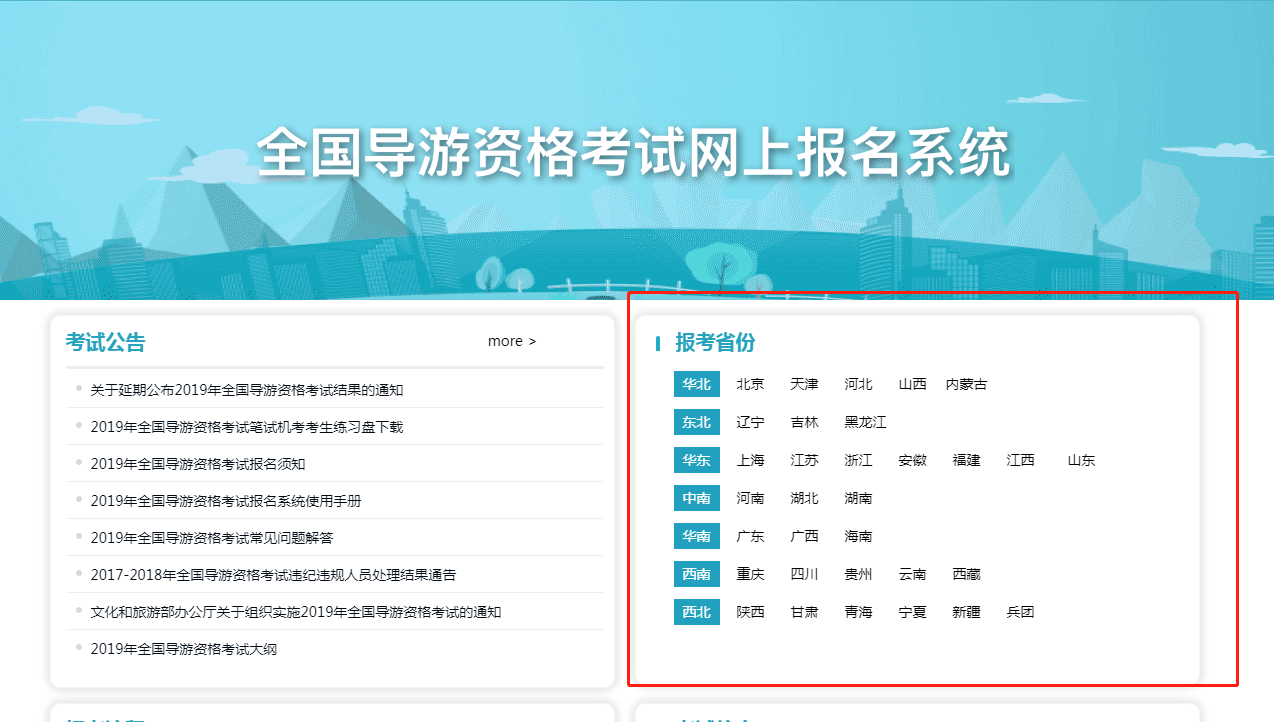Choose 上海 from 华东 provinces
This screenshot has width=1274, height=722.
pyautogui.click(x=750, y=460)
